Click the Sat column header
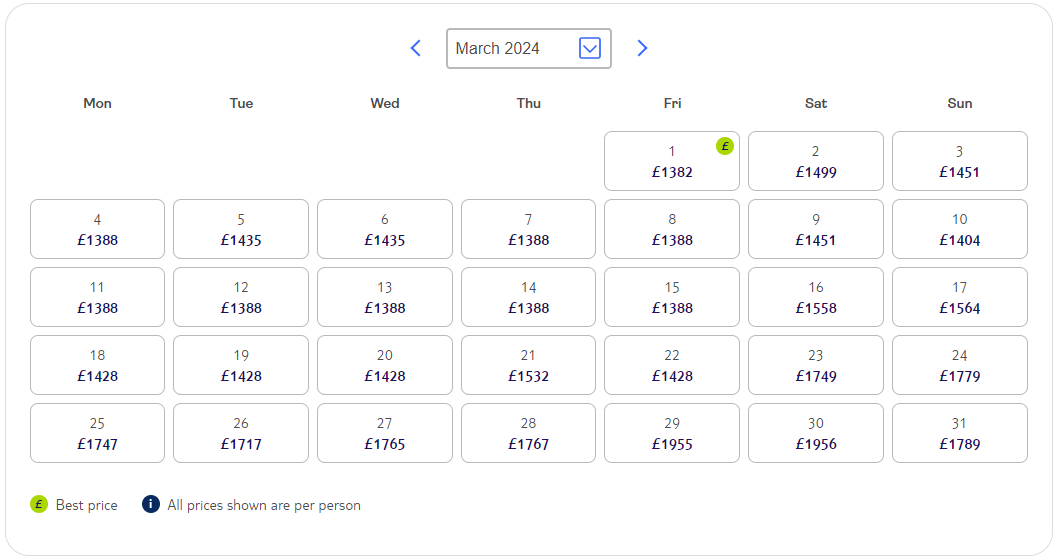The width and height of the screenshot is (1055, 559). (815, 103)
